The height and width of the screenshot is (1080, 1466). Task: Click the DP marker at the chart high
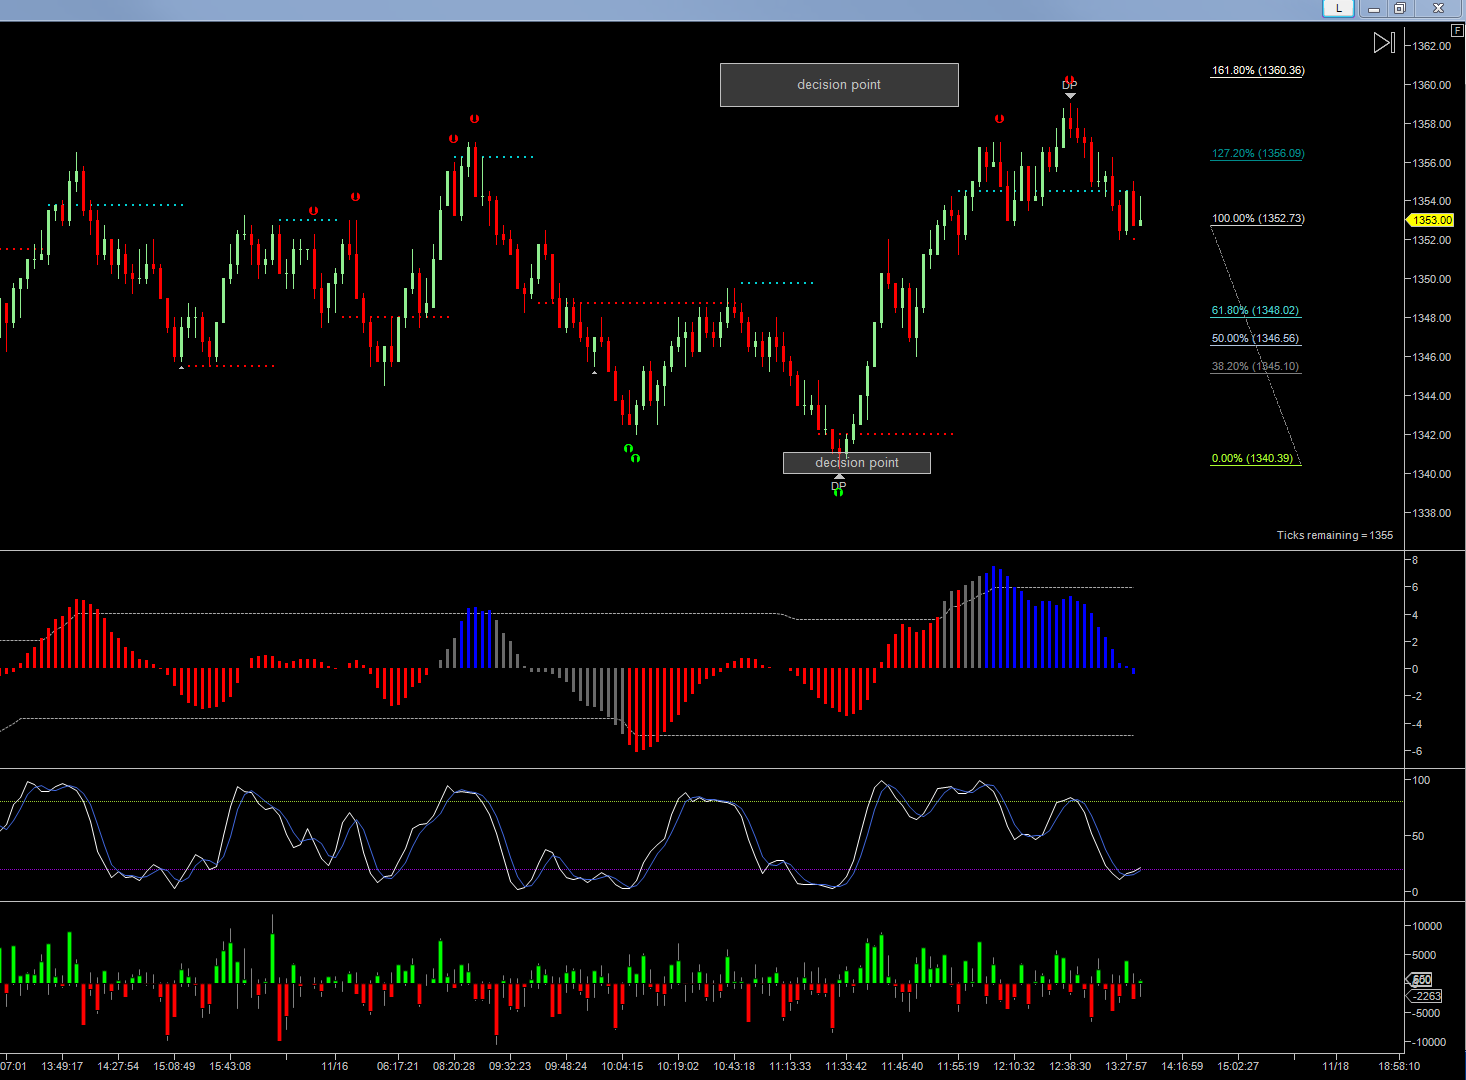(1069, 86)
